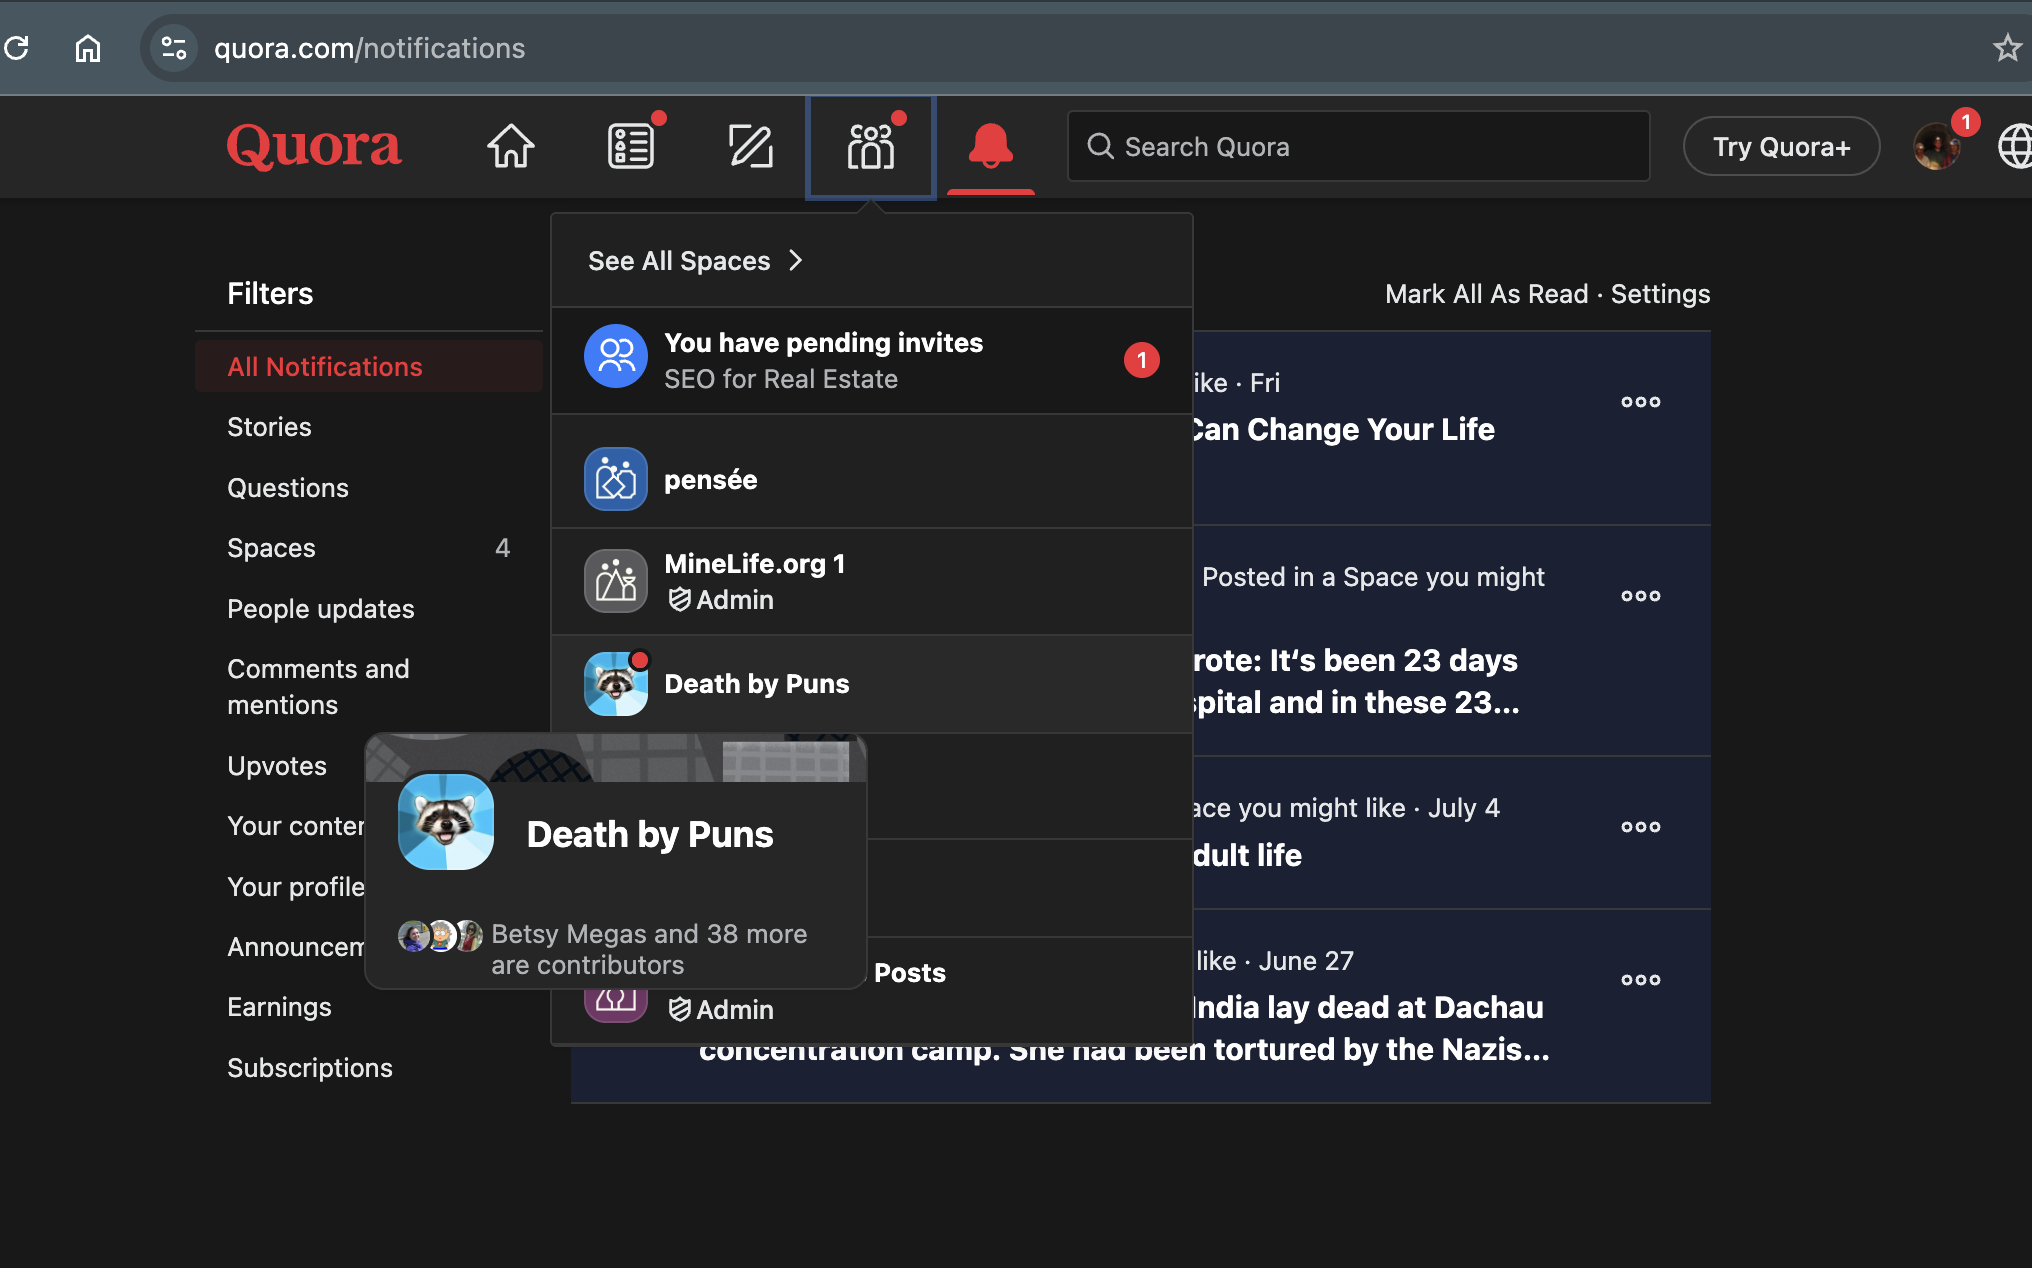Select the Subscriptions filter
This screenshot has width=2032, height=1268.
310,1068
